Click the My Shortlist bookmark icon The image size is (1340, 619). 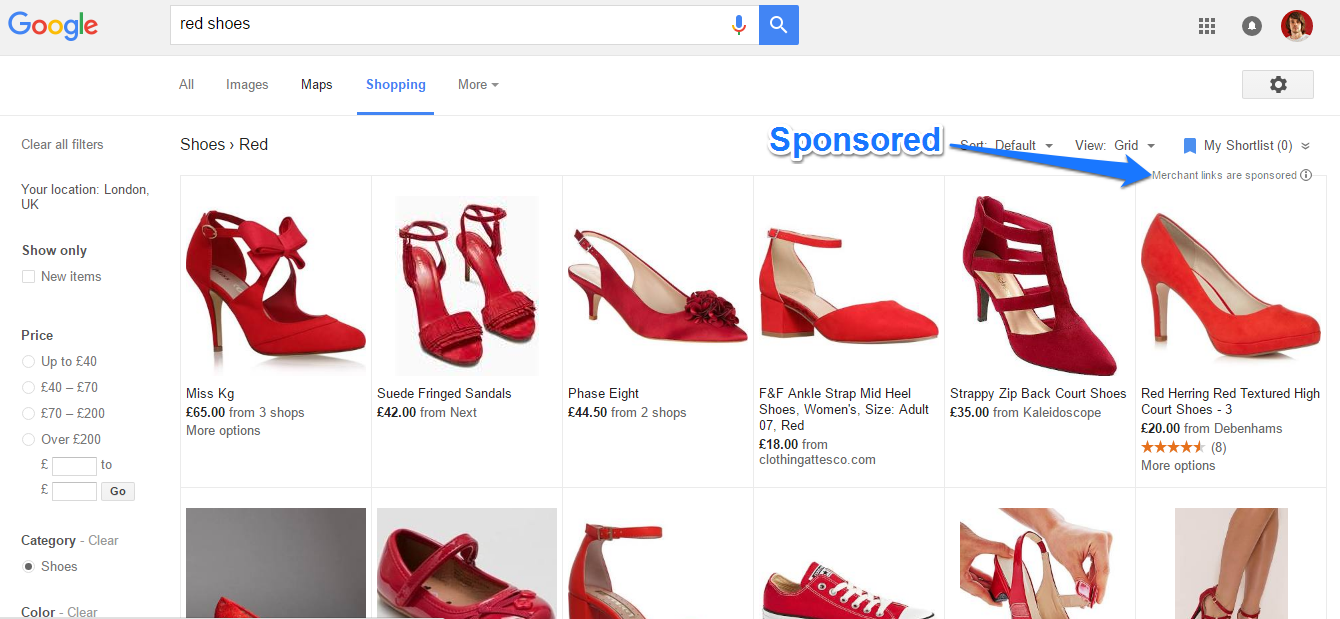(1189, 146)
